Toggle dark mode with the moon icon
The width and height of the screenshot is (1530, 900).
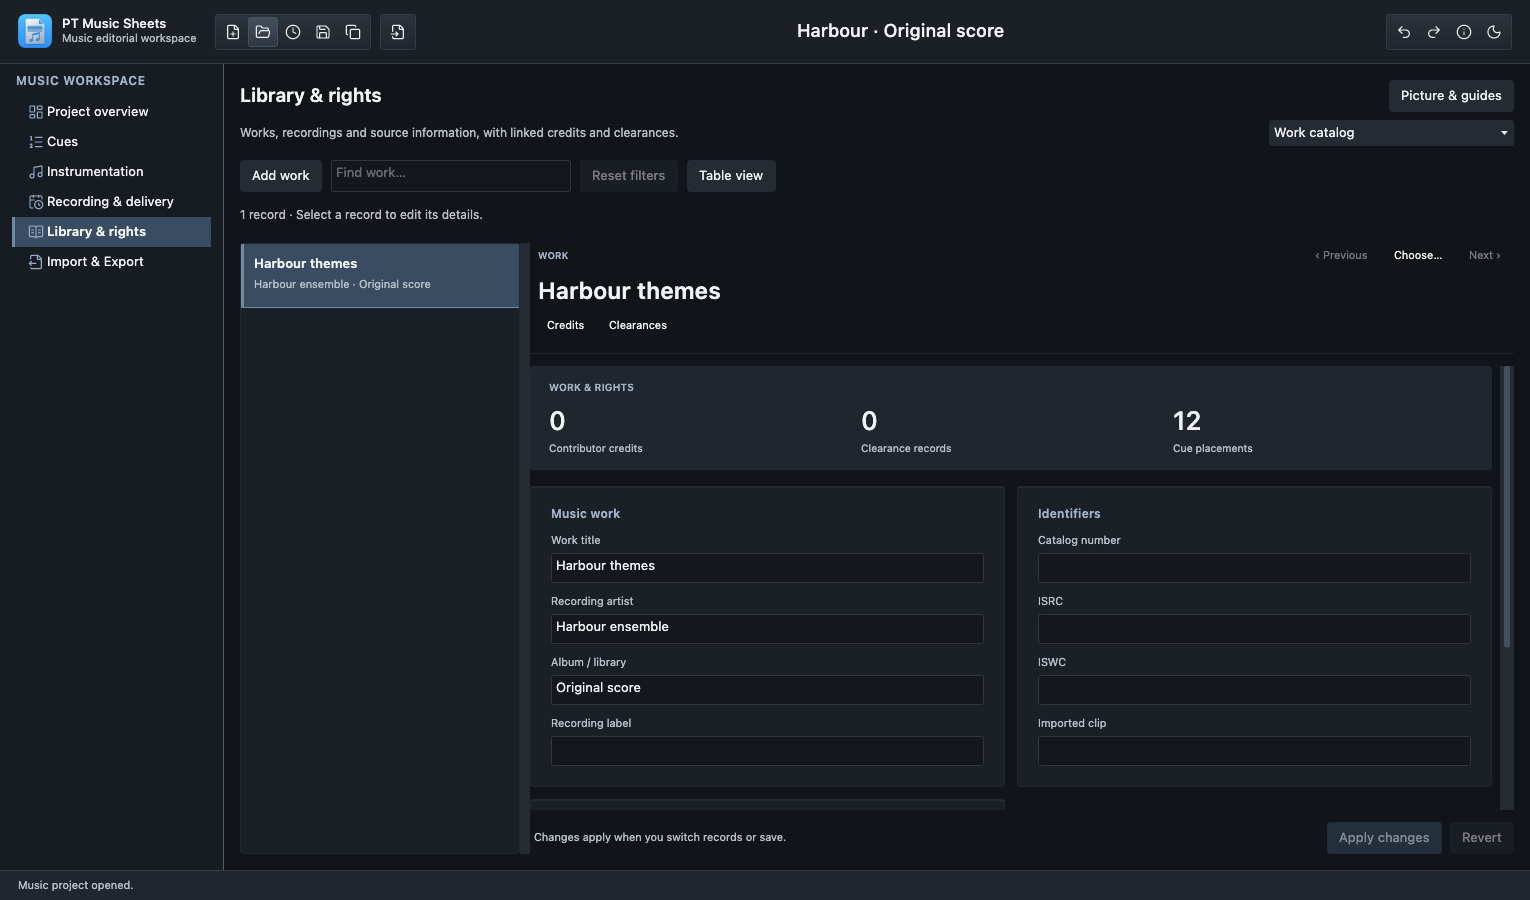(x=1494, y=32)
